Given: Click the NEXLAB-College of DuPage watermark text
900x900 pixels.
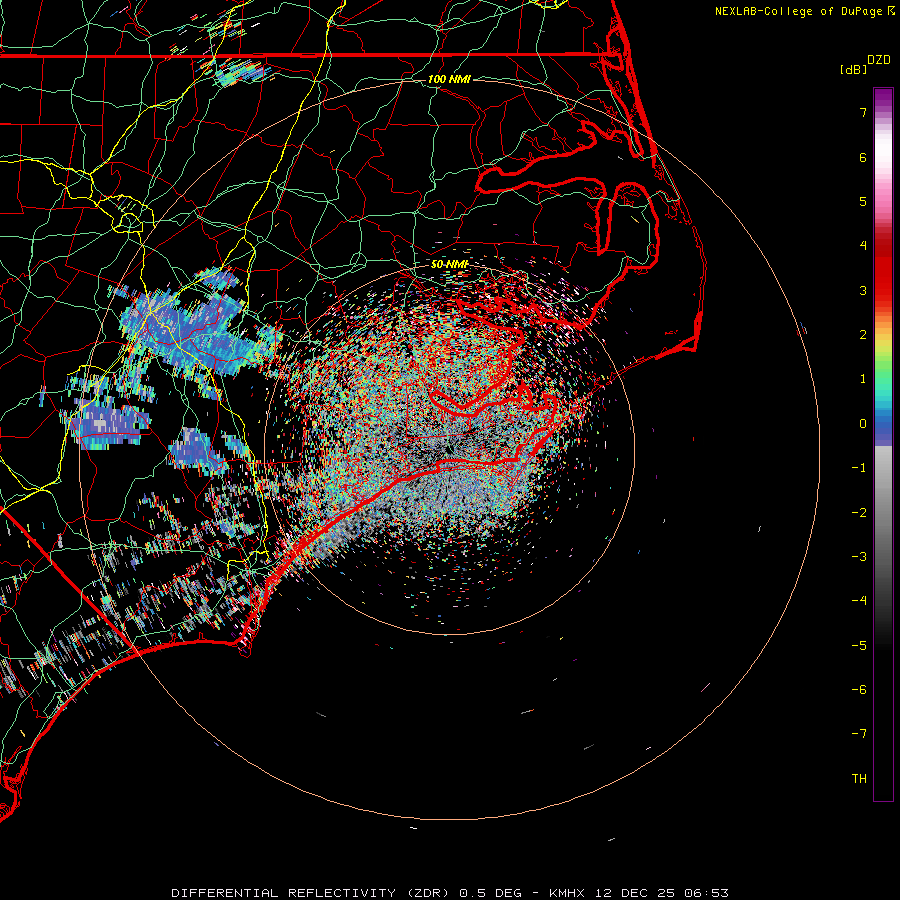Looking at the screenshot, I should tap(805, 11).
